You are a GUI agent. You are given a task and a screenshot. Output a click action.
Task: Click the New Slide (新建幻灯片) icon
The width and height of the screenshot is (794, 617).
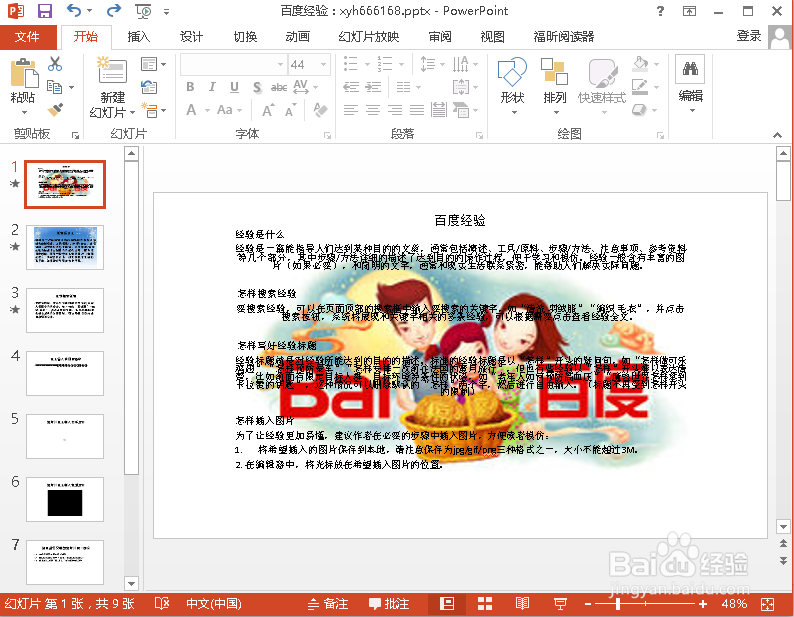pyautogui.click(x=112, y=69)
